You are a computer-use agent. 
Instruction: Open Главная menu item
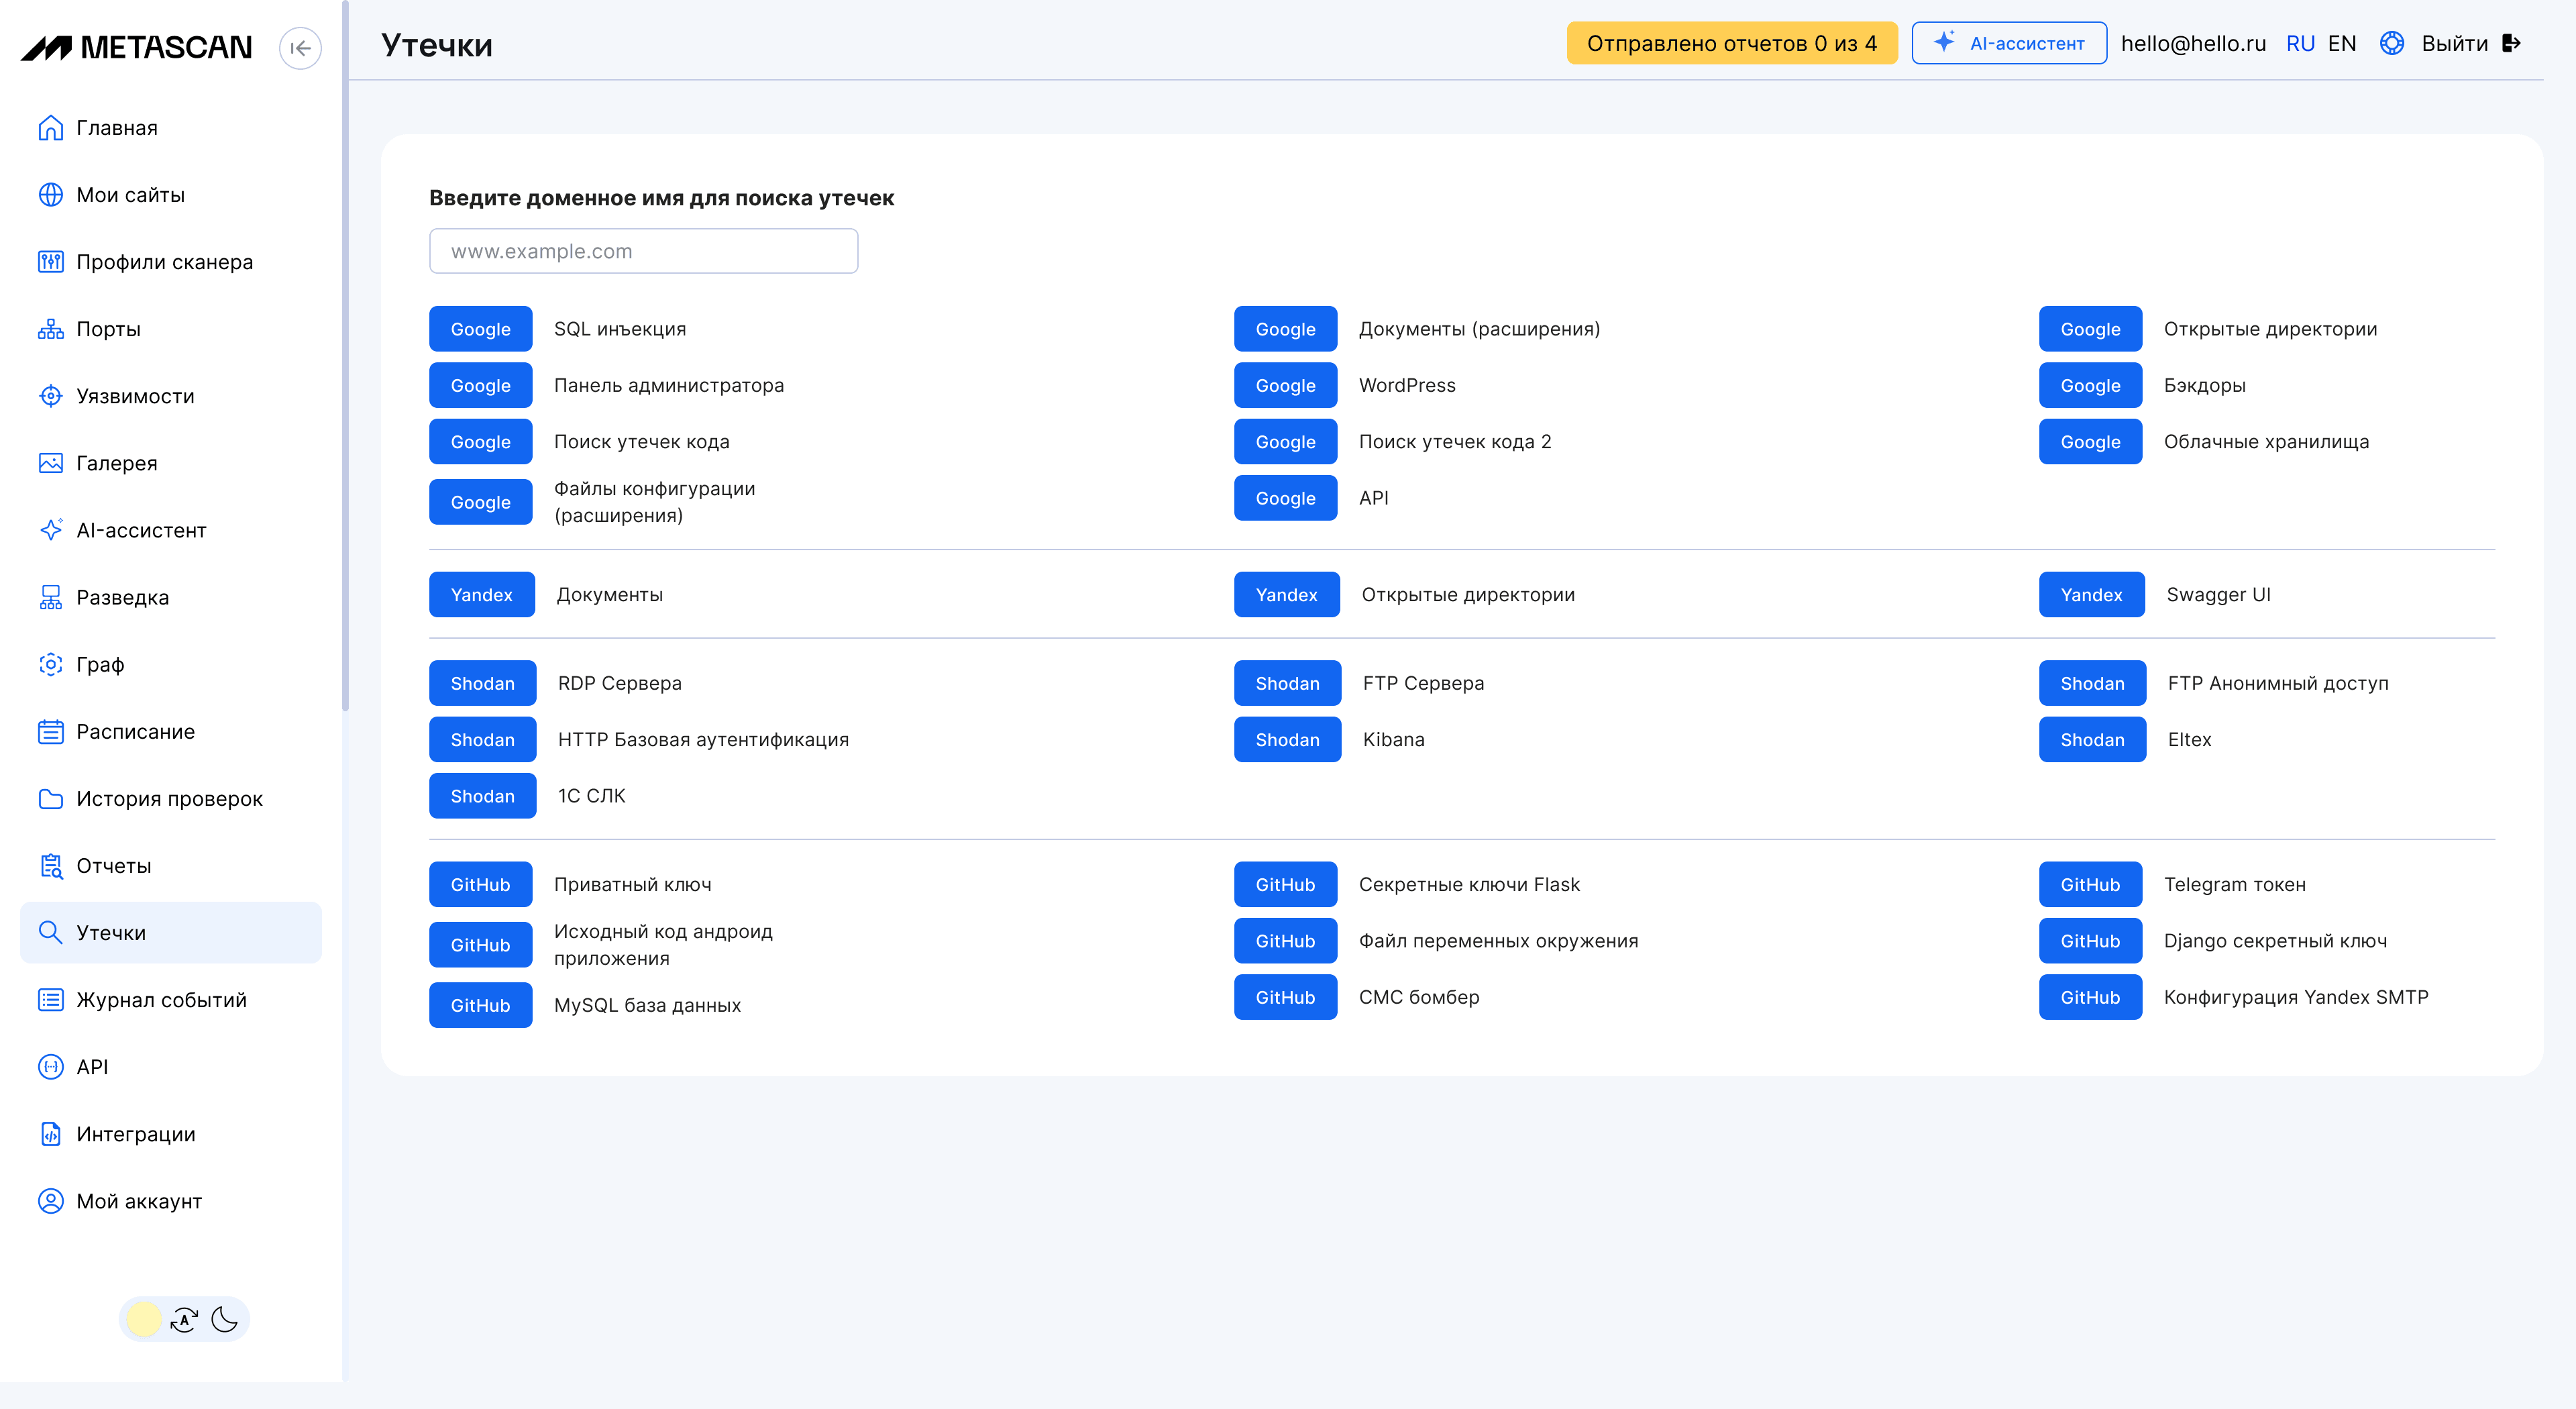(x=171, y=128)
